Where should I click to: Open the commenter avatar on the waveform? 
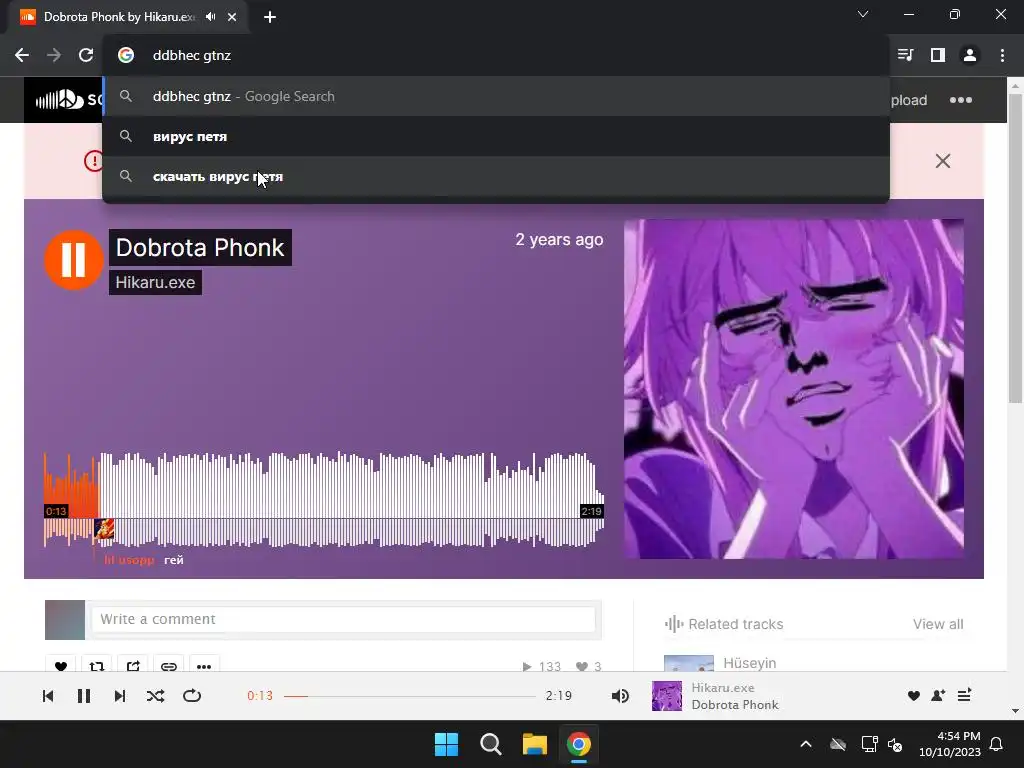(104, 529)
